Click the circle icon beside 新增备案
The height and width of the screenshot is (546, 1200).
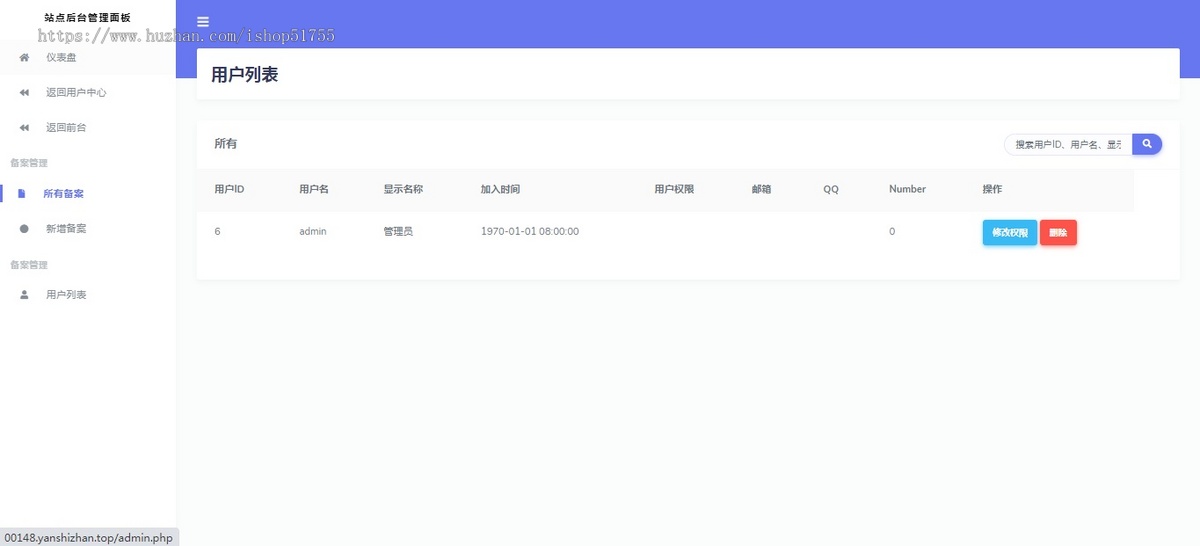24,229
